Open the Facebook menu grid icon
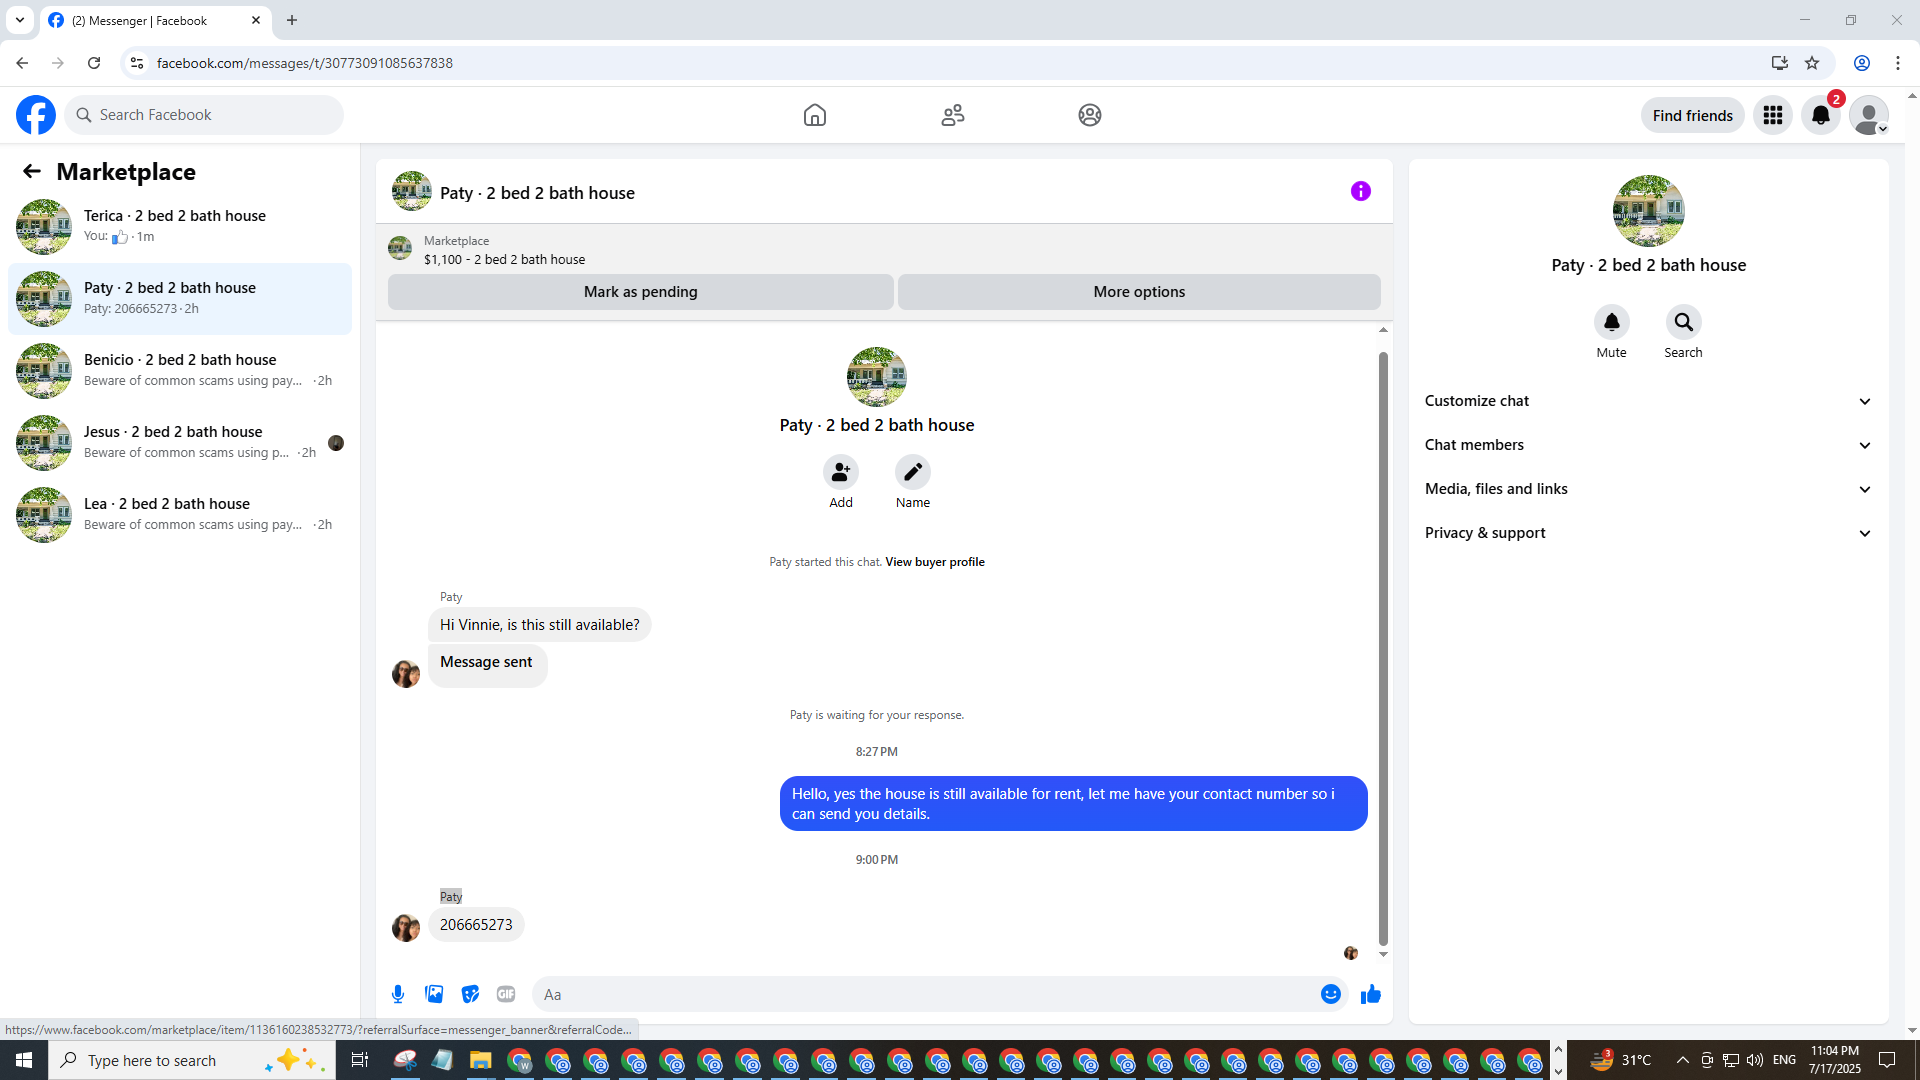The height and width of the screenshot is (1080, 1920). coord(1773,115)
